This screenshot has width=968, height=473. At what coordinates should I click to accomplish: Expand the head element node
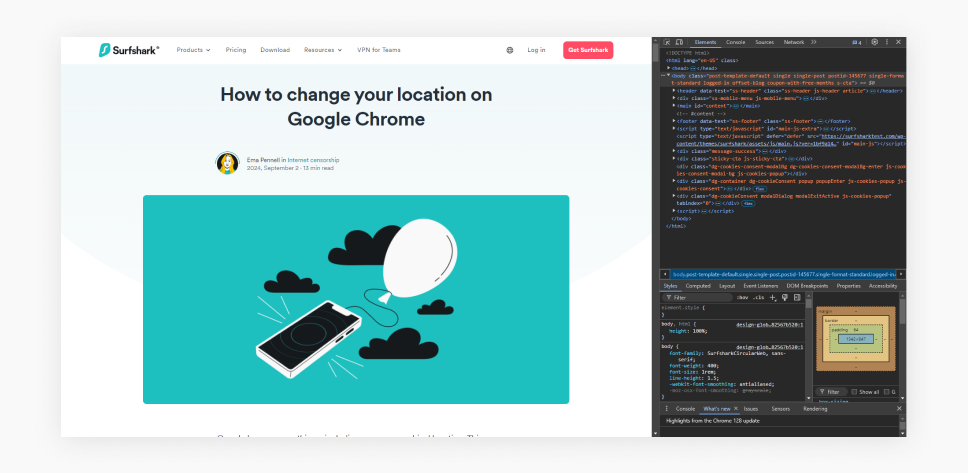click(x=668, y=68)
